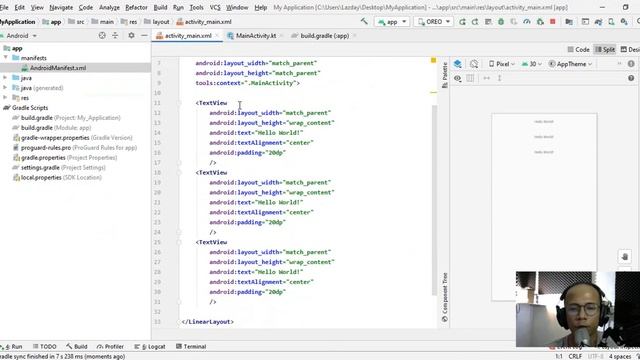
Task: Open the SDK Manager icon
Action: (624, 22)
